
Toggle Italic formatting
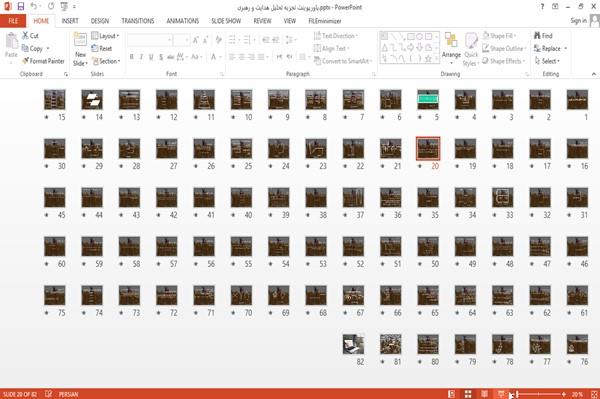pyautogui.click(x=141, y=57)
